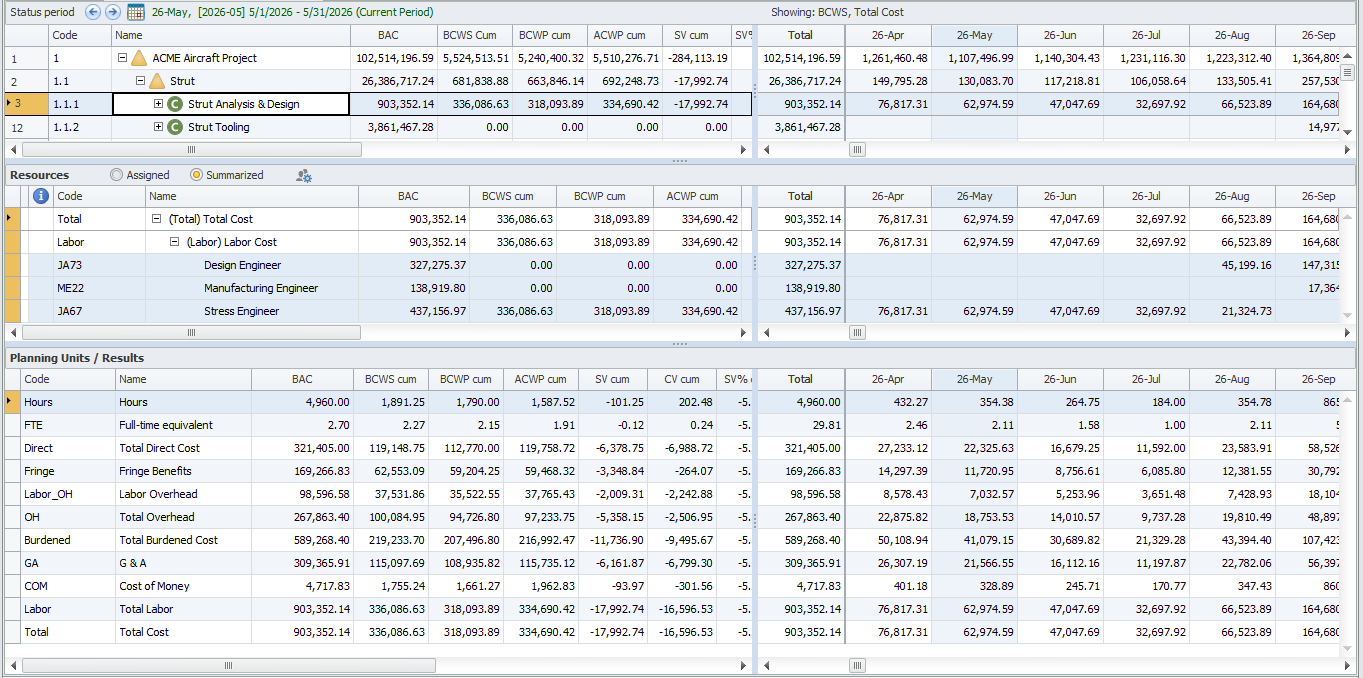Click the scroll-left arrow of the top left grid

[x=13, y=149]
